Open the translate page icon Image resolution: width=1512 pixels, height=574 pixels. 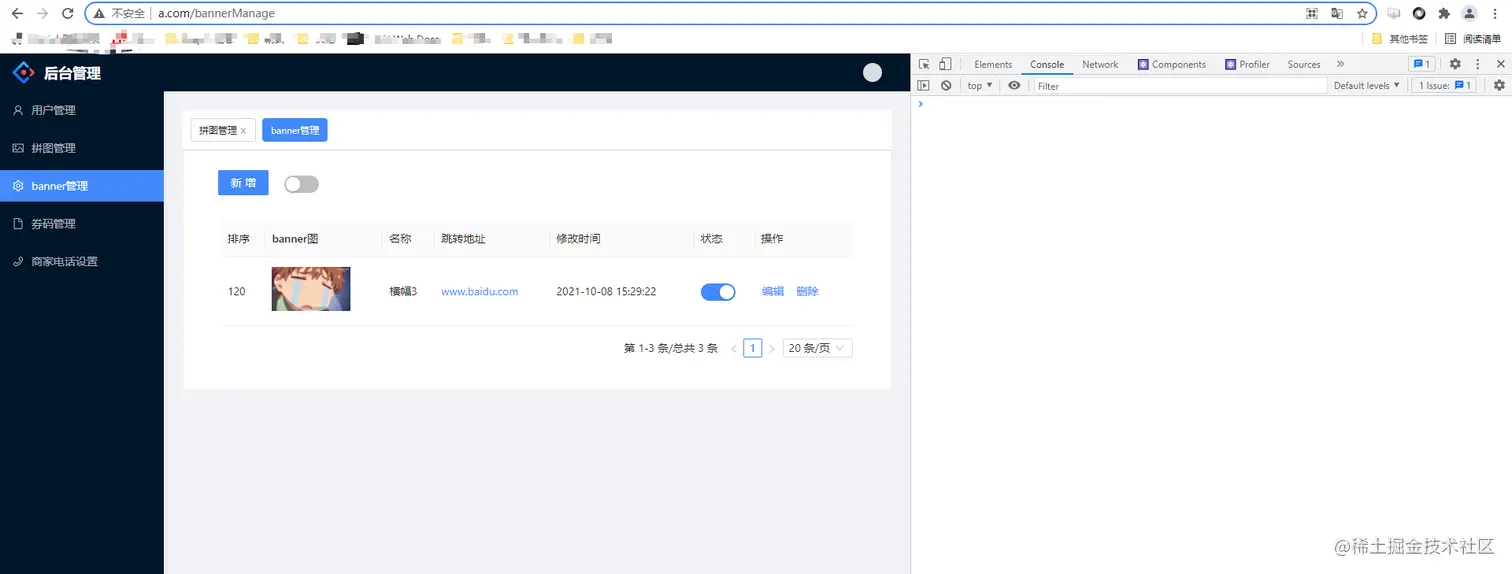pyautogui.click(x=1337, y=14)
